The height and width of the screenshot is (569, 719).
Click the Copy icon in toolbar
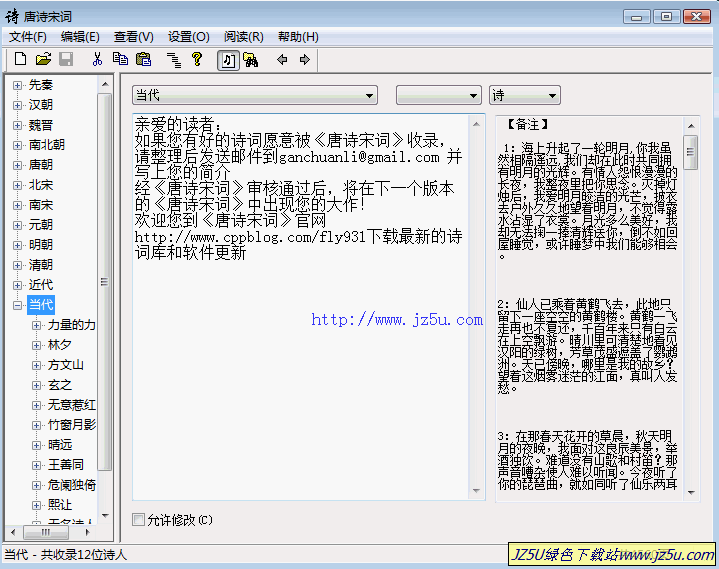coord(120,60)
